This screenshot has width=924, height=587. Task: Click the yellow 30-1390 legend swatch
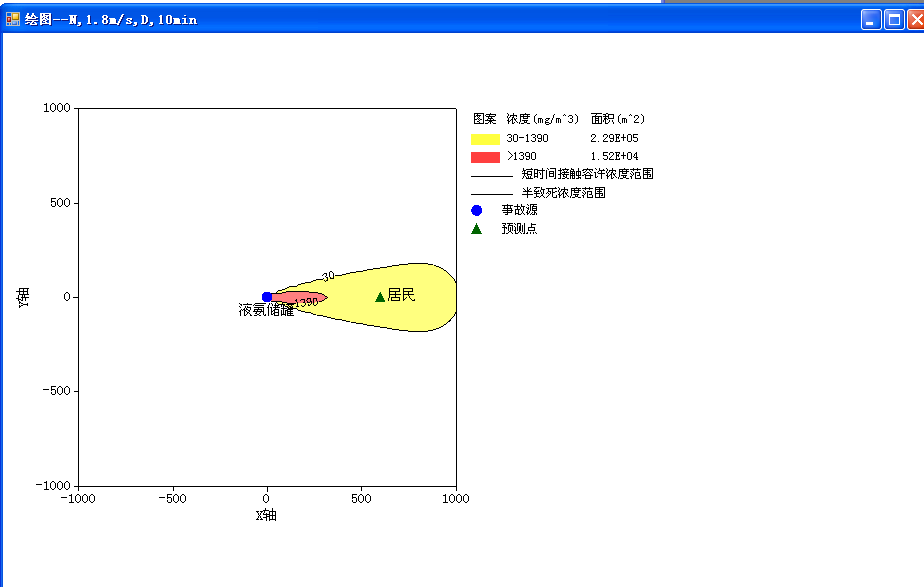tap(486, 139)
